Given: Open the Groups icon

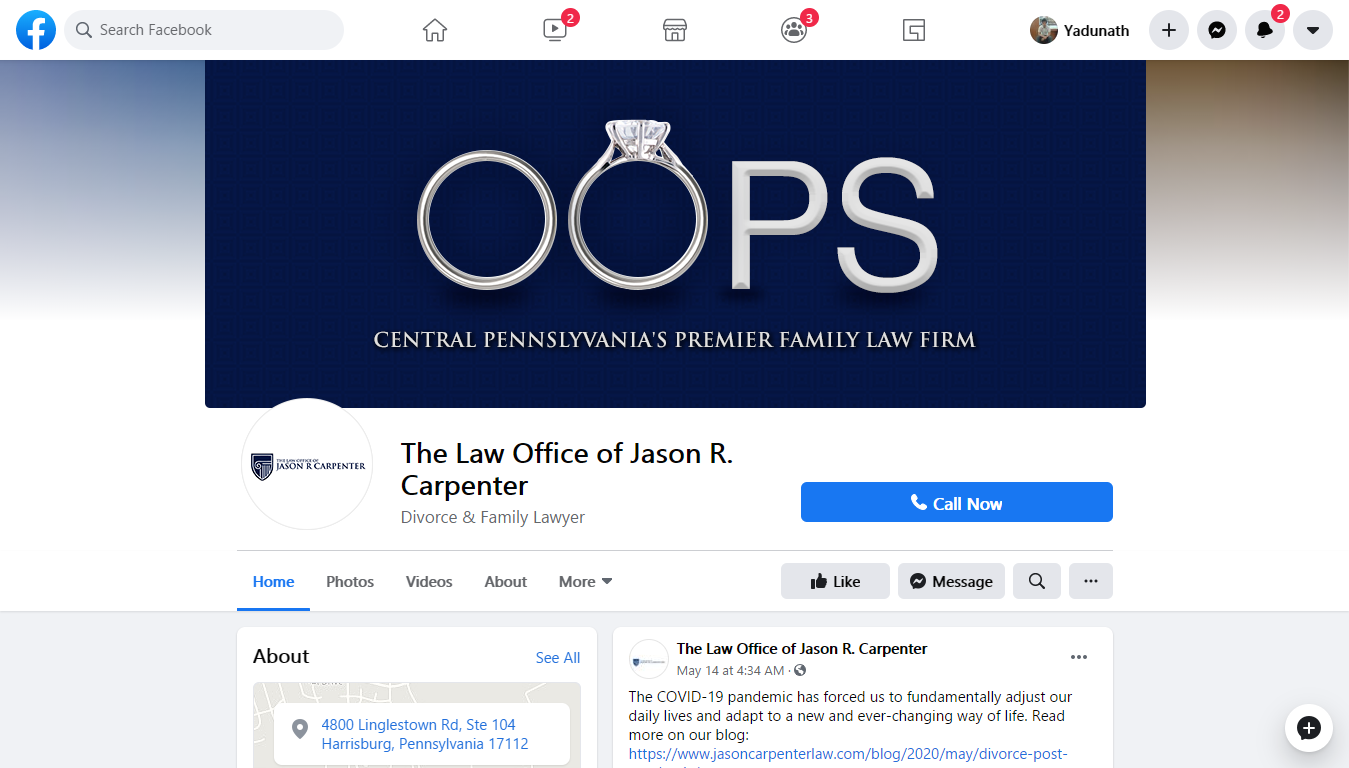Looking at the screenshot, I should click(794, 30).
